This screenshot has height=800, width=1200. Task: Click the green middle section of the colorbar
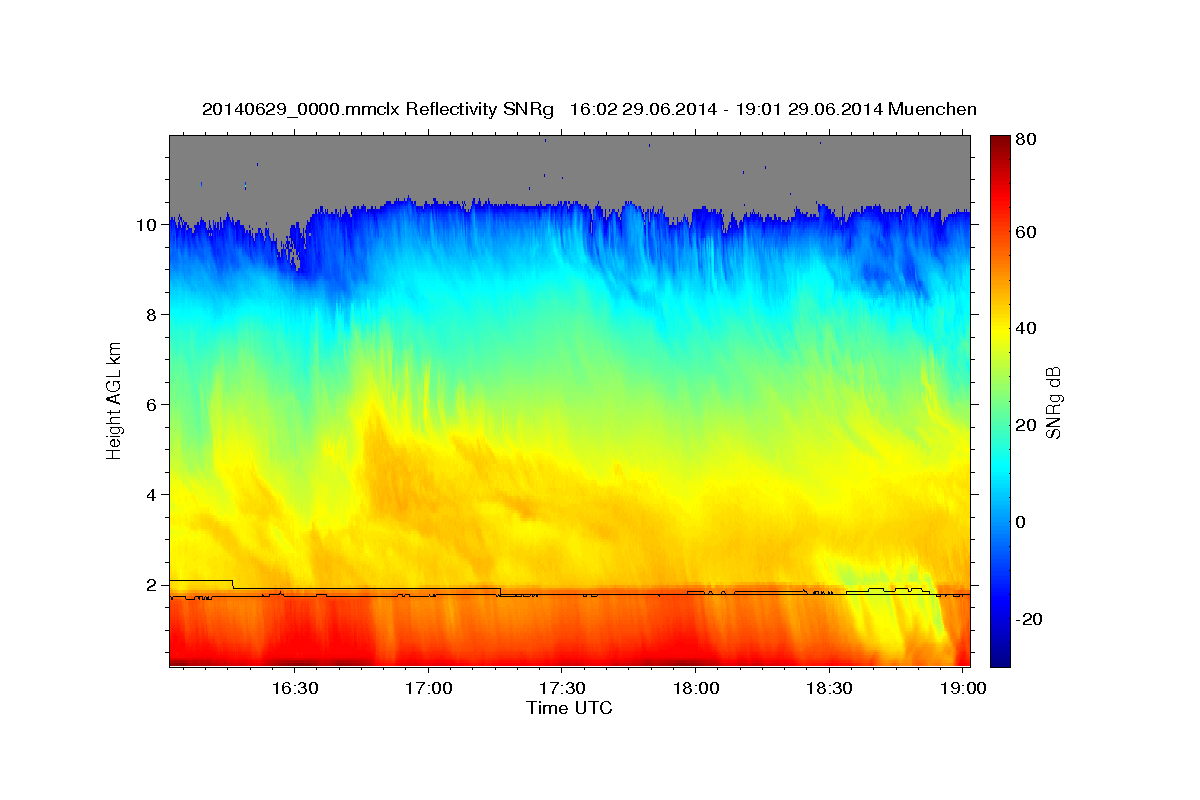coord(1000,400)
